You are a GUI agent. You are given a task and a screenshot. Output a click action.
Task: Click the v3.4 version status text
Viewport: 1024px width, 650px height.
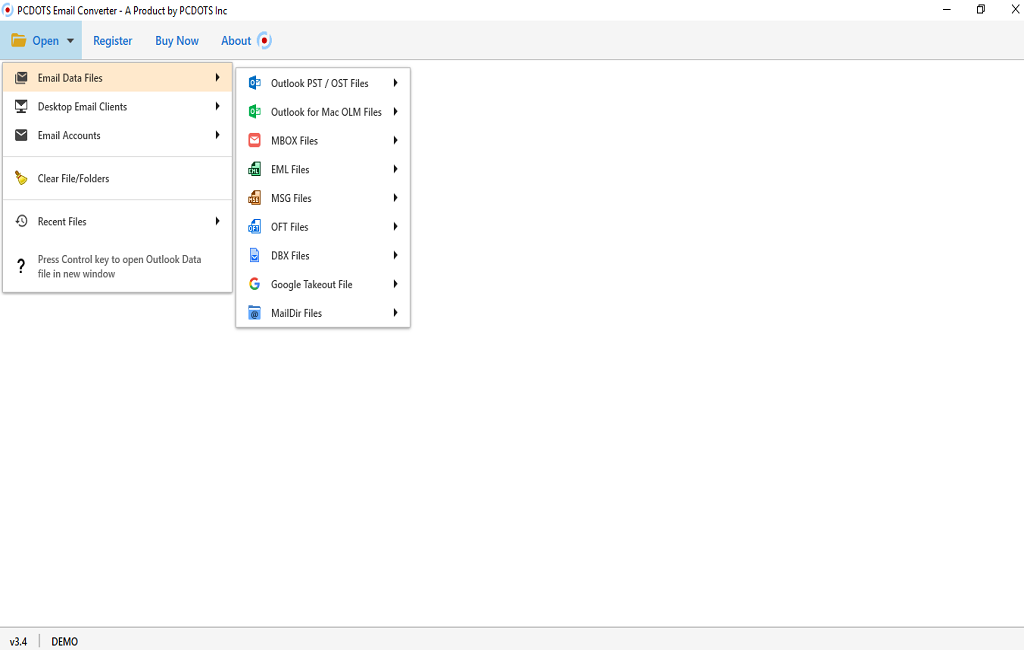click(x=18, y=642)
